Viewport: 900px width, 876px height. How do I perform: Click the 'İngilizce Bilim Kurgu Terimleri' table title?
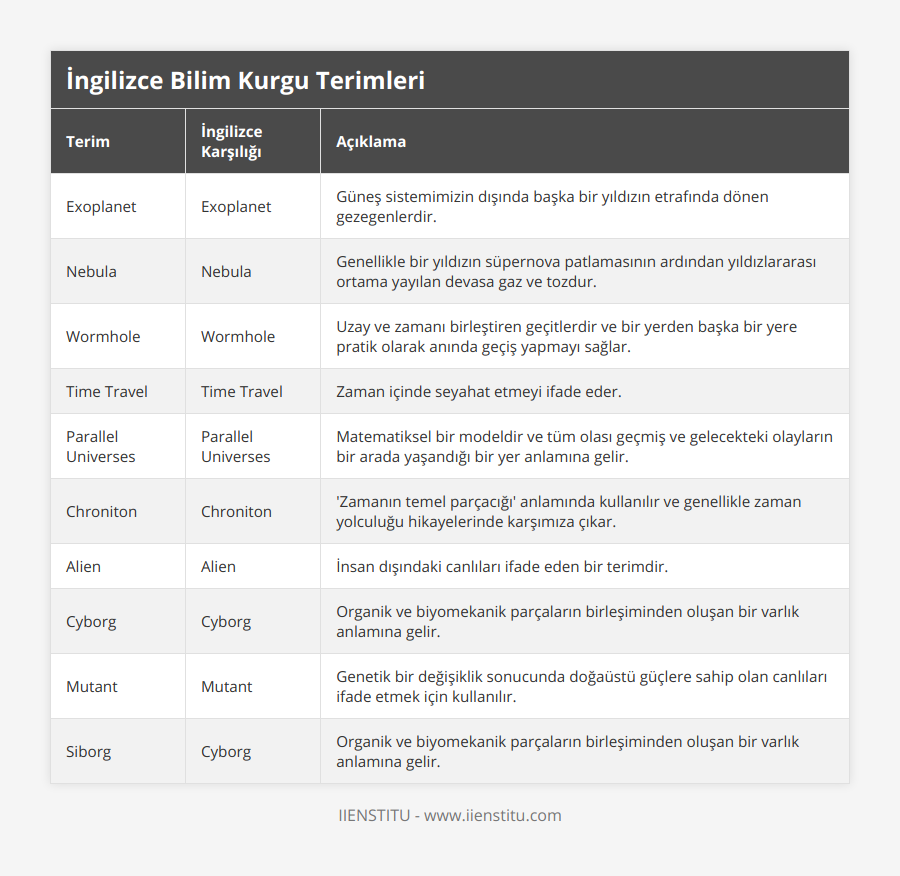245,81
